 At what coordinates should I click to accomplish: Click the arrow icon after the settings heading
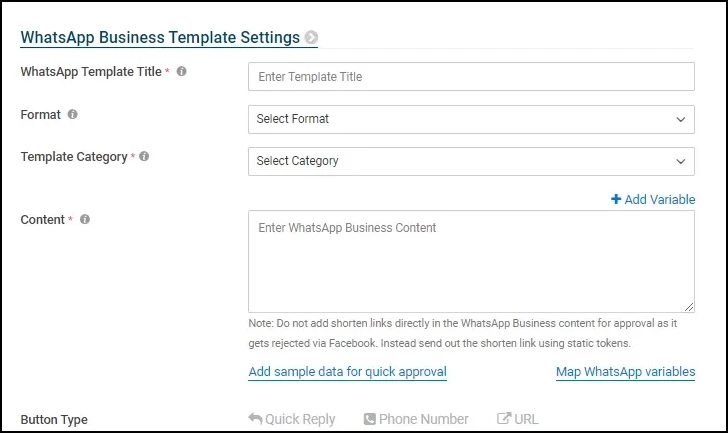click(x=311, y=37)
